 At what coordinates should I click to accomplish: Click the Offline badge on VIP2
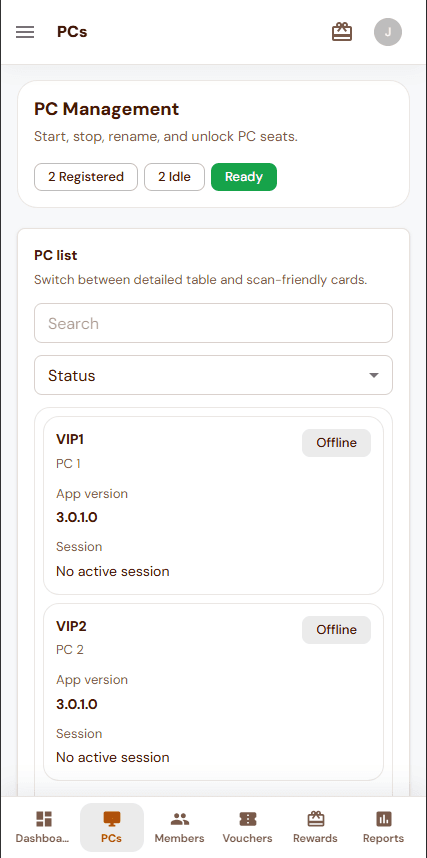coord(336,630)
